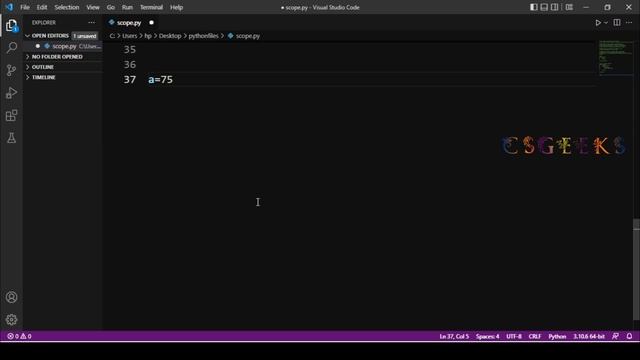Click the Desktop breadcrumb
Screen dimensions: 640x360
point(170,36)
